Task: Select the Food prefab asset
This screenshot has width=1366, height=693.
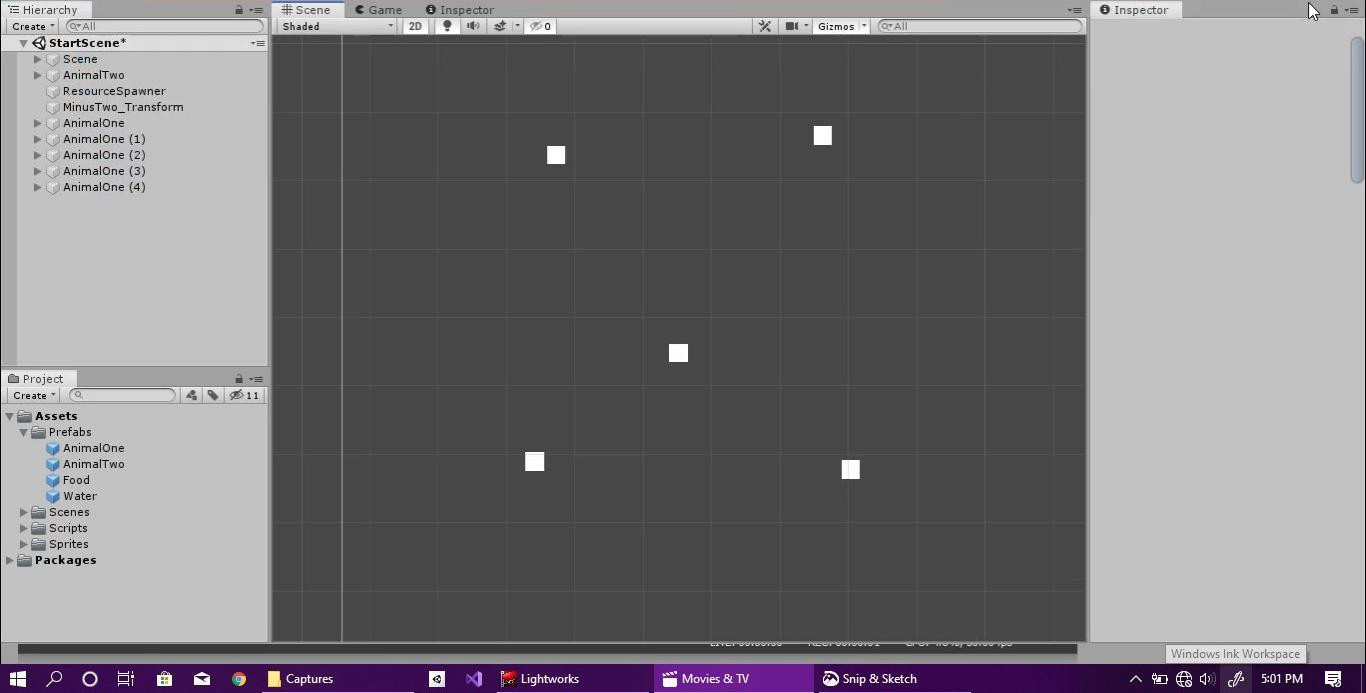Action: click(x=76, y=480)
